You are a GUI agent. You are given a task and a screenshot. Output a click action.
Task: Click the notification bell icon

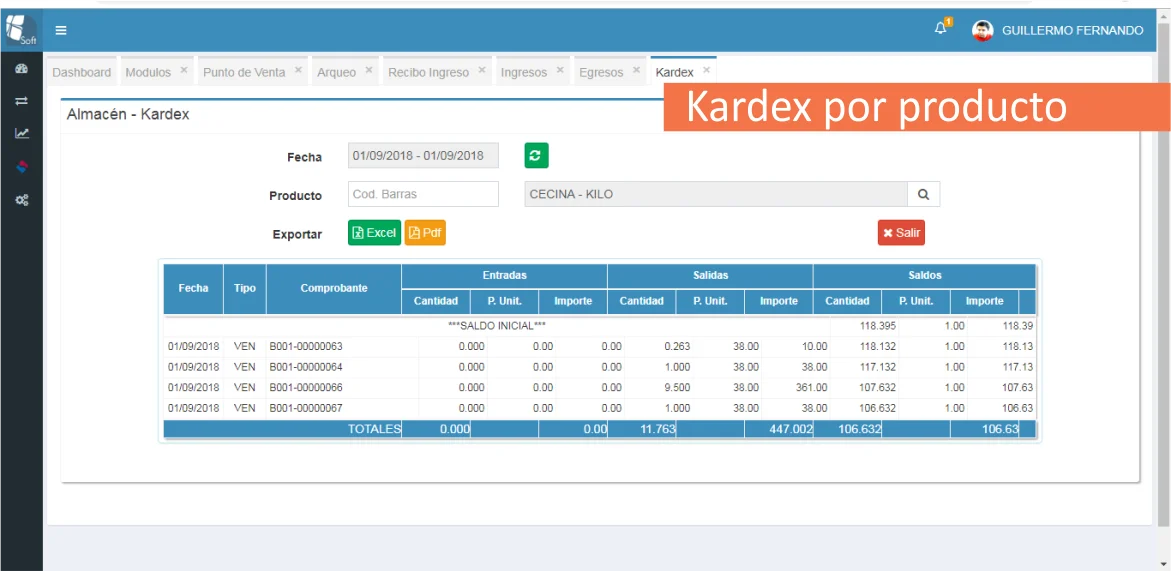[940, 29]
